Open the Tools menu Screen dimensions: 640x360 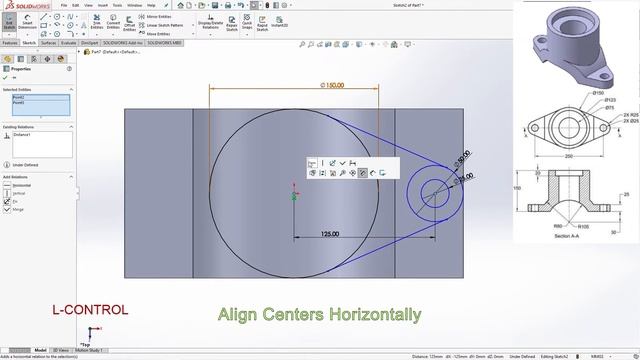pos(117,5)
